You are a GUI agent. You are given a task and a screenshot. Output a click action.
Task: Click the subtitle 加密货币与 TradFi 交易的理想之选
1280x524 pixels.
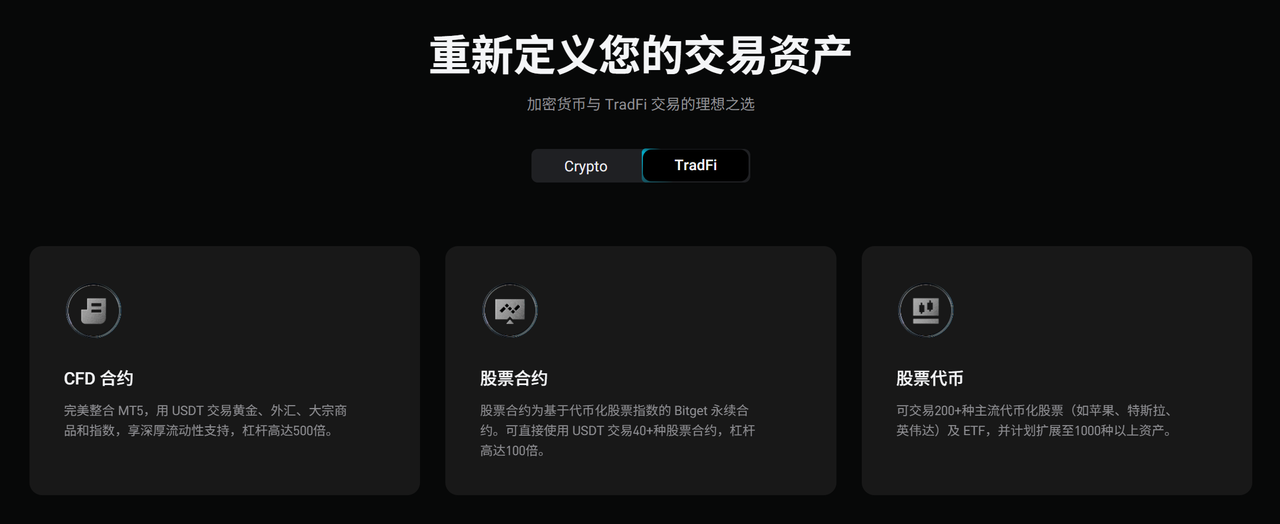640,104
